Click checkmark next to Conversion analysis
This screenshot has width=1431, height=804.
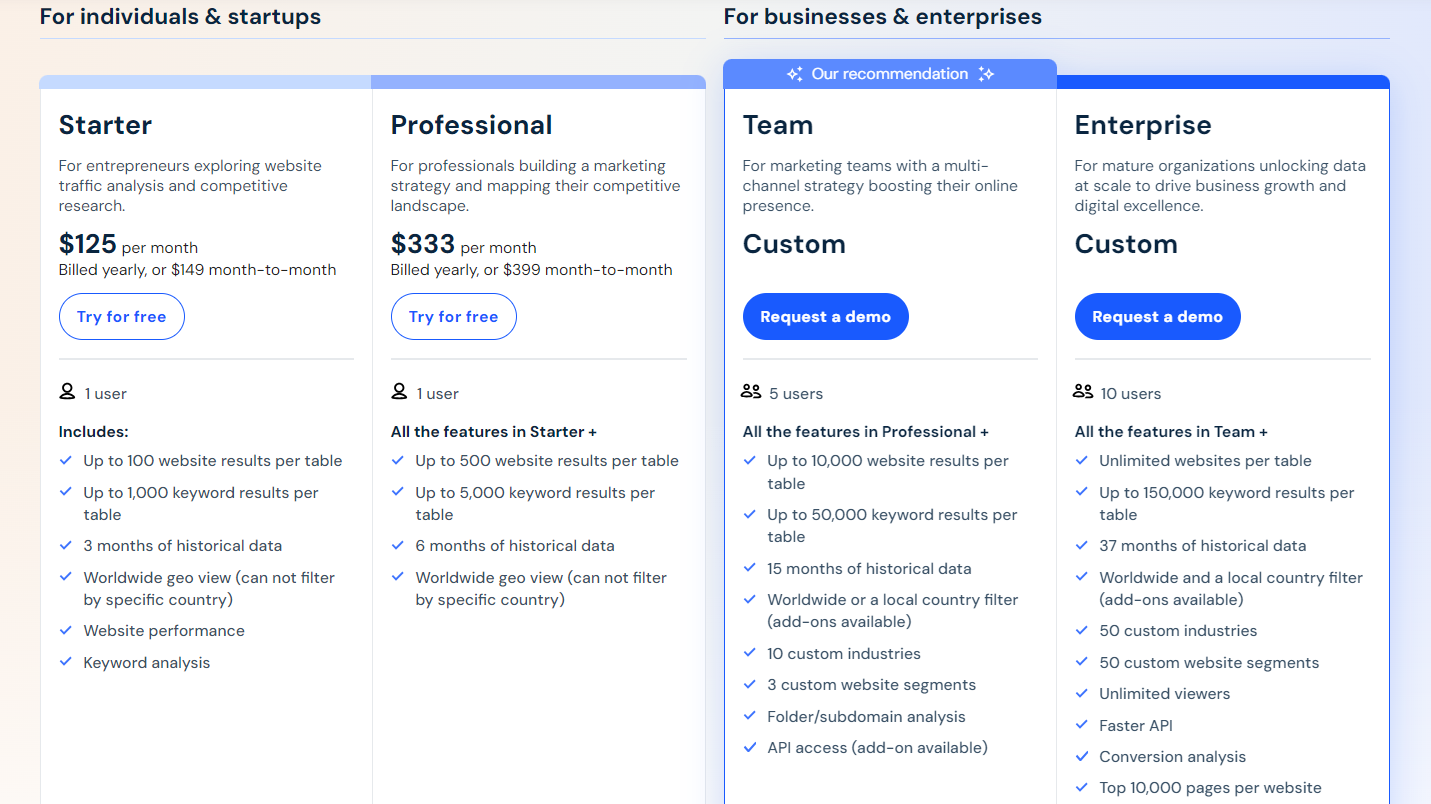1081,756
